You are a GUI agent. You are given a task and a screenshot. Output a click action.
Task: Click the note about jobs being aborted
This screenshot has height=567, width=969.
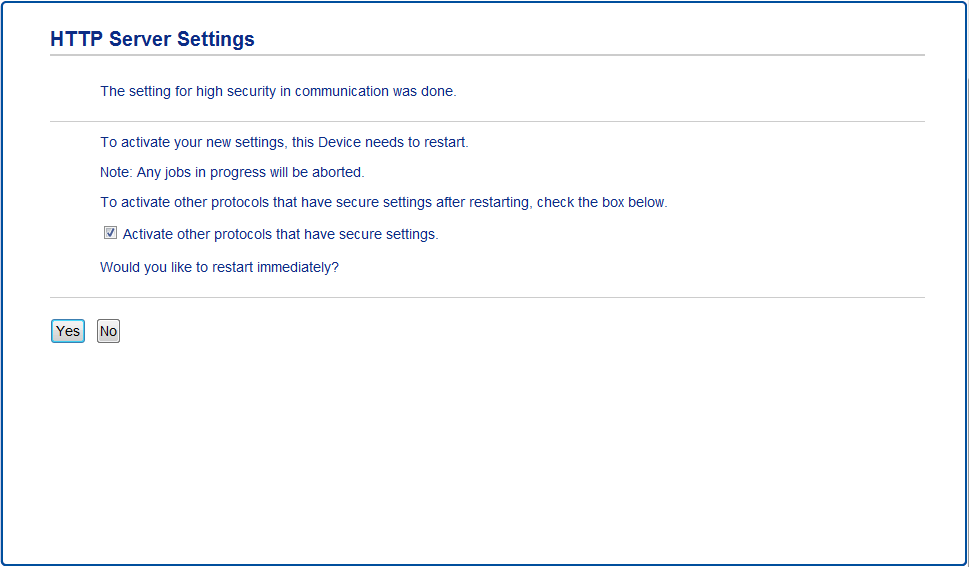(232, 172)
